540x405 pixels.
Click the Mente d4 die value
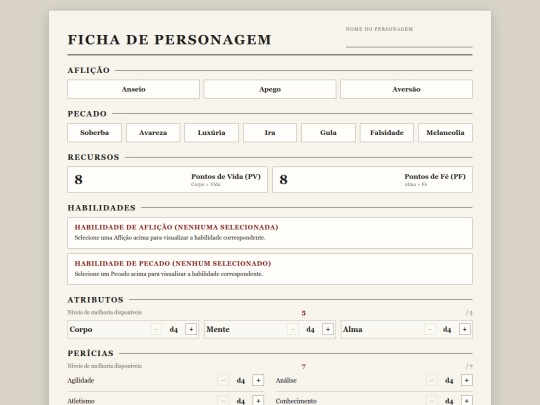point(310,330)
